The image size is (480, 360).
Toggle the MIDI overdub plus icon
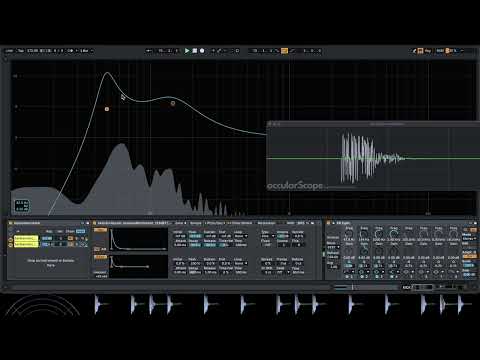[x=213, y=51]
